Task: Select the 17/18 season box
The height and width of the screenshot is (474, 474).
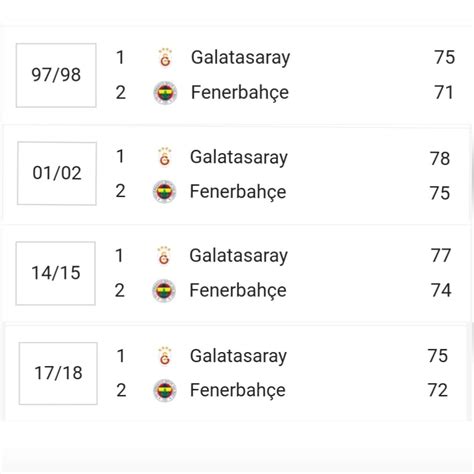Action: click(x=58, y=373)
